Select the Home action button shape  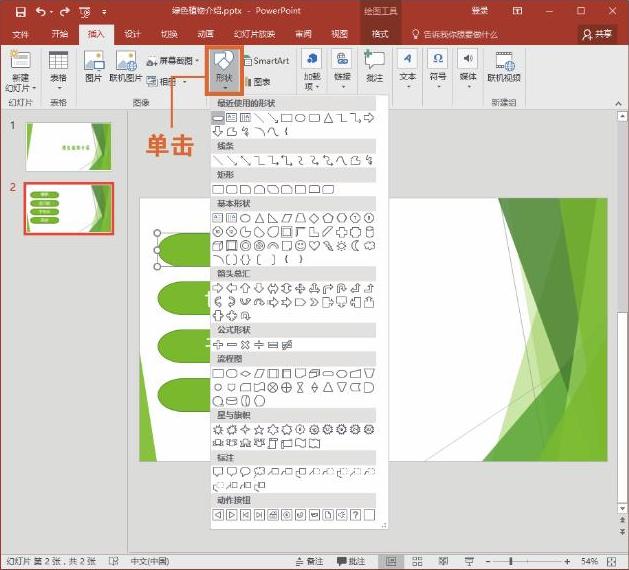[x=273, y=515]
